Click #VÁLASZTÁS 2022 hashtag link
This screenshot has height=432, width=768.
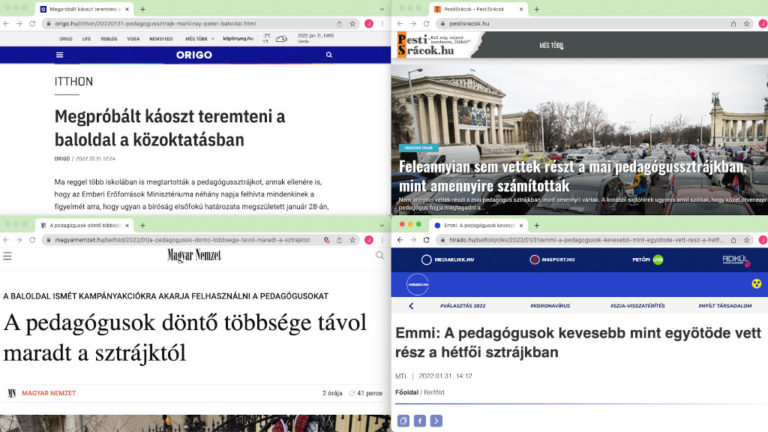pyautogui.click(x=462, y=306)
